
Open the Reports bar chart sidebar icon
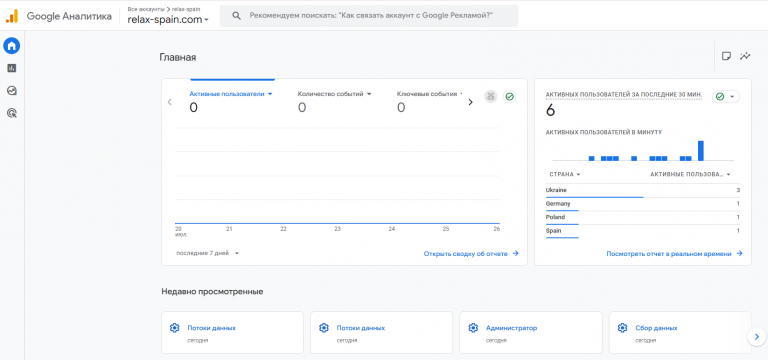12,68
